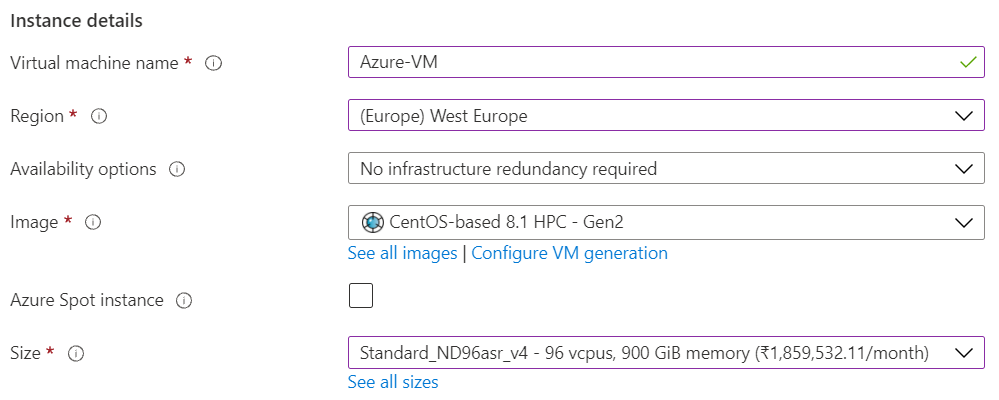Expand the Size dropdown chevron

pyautogui.click(x=964, y=353)
